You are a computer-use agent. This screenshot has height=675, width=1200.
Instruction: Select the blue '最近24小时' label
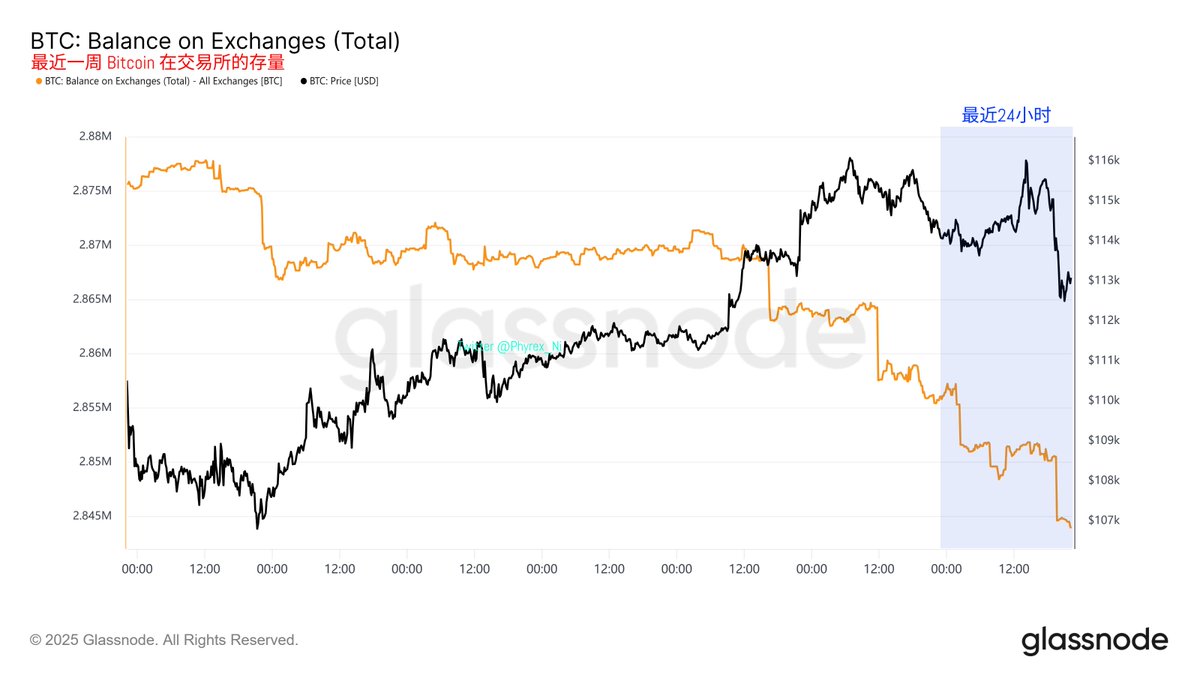point(1006,116)
